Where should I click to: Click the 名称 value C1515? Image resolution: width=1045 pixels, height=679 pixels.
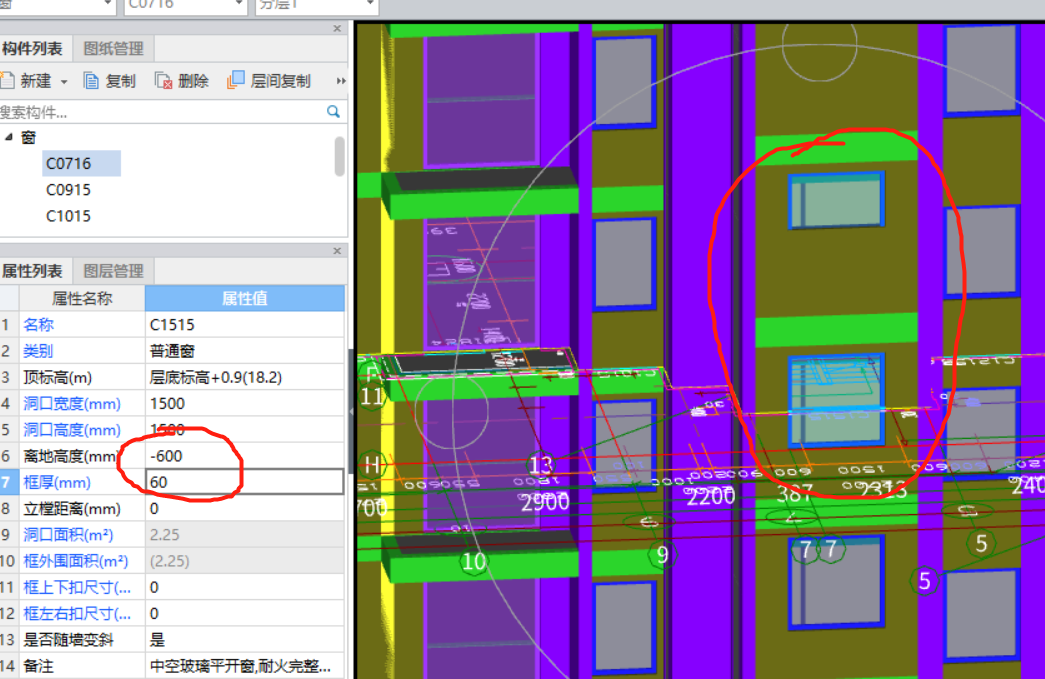click(x=245, y=325)
